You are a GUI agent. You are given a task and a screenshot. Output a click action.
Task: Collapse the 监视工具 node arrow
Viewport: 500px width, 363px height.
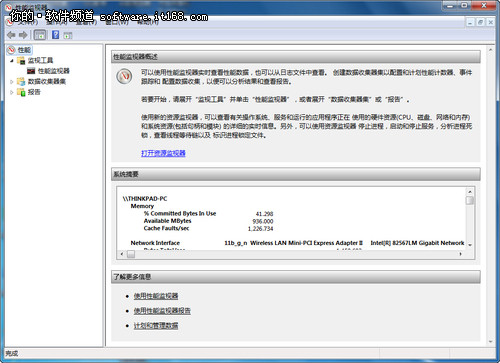pos(12,61)
